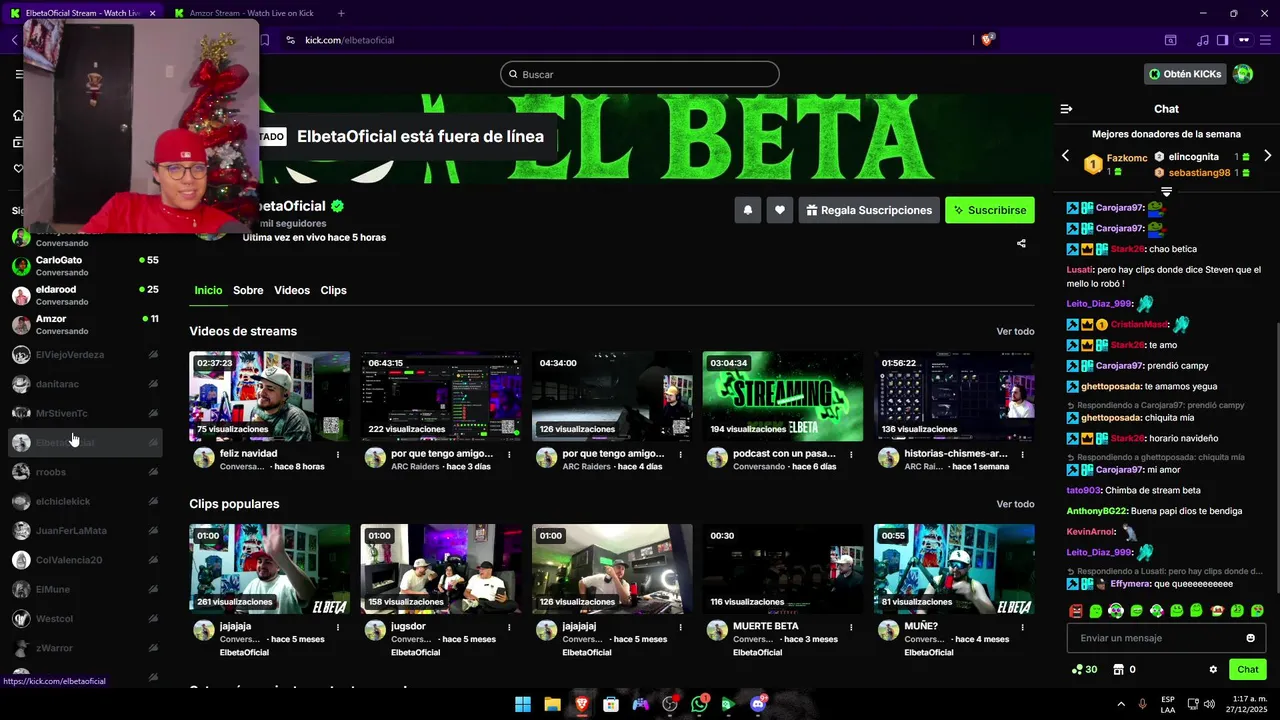Viewport: 1280px width, 720px height.
Task: Click the bookmark icon in the address bar
Action: click(265, 40)
